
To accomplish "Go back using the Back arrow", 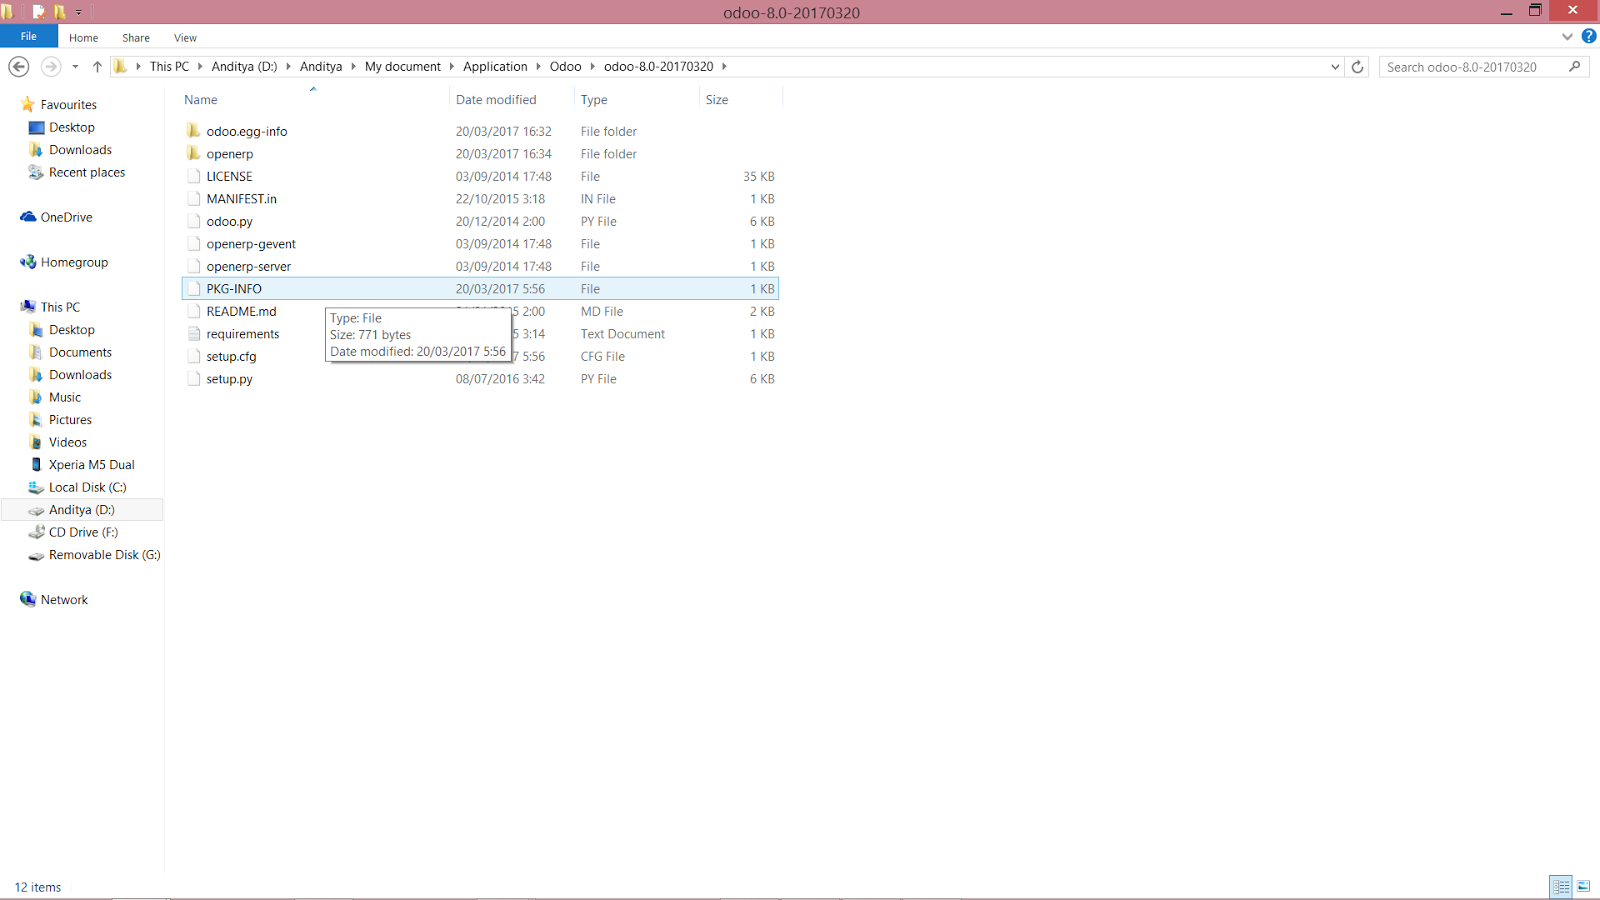I will (19, 66).
